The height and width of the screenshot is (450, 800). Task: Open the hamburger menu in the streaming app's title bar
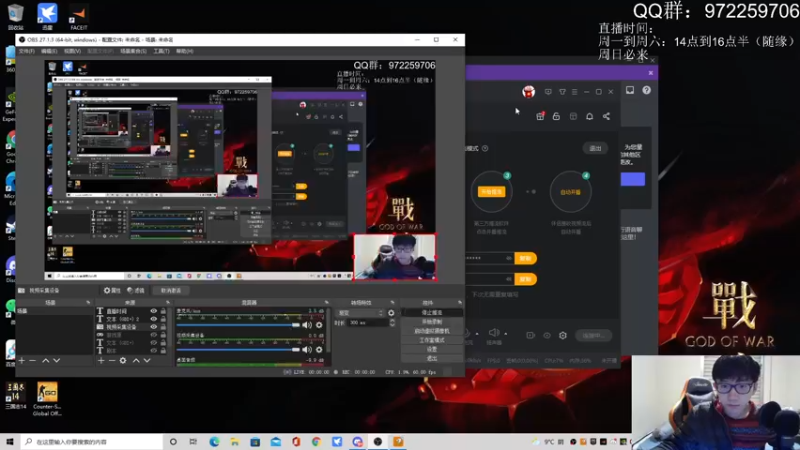(574, 92)
